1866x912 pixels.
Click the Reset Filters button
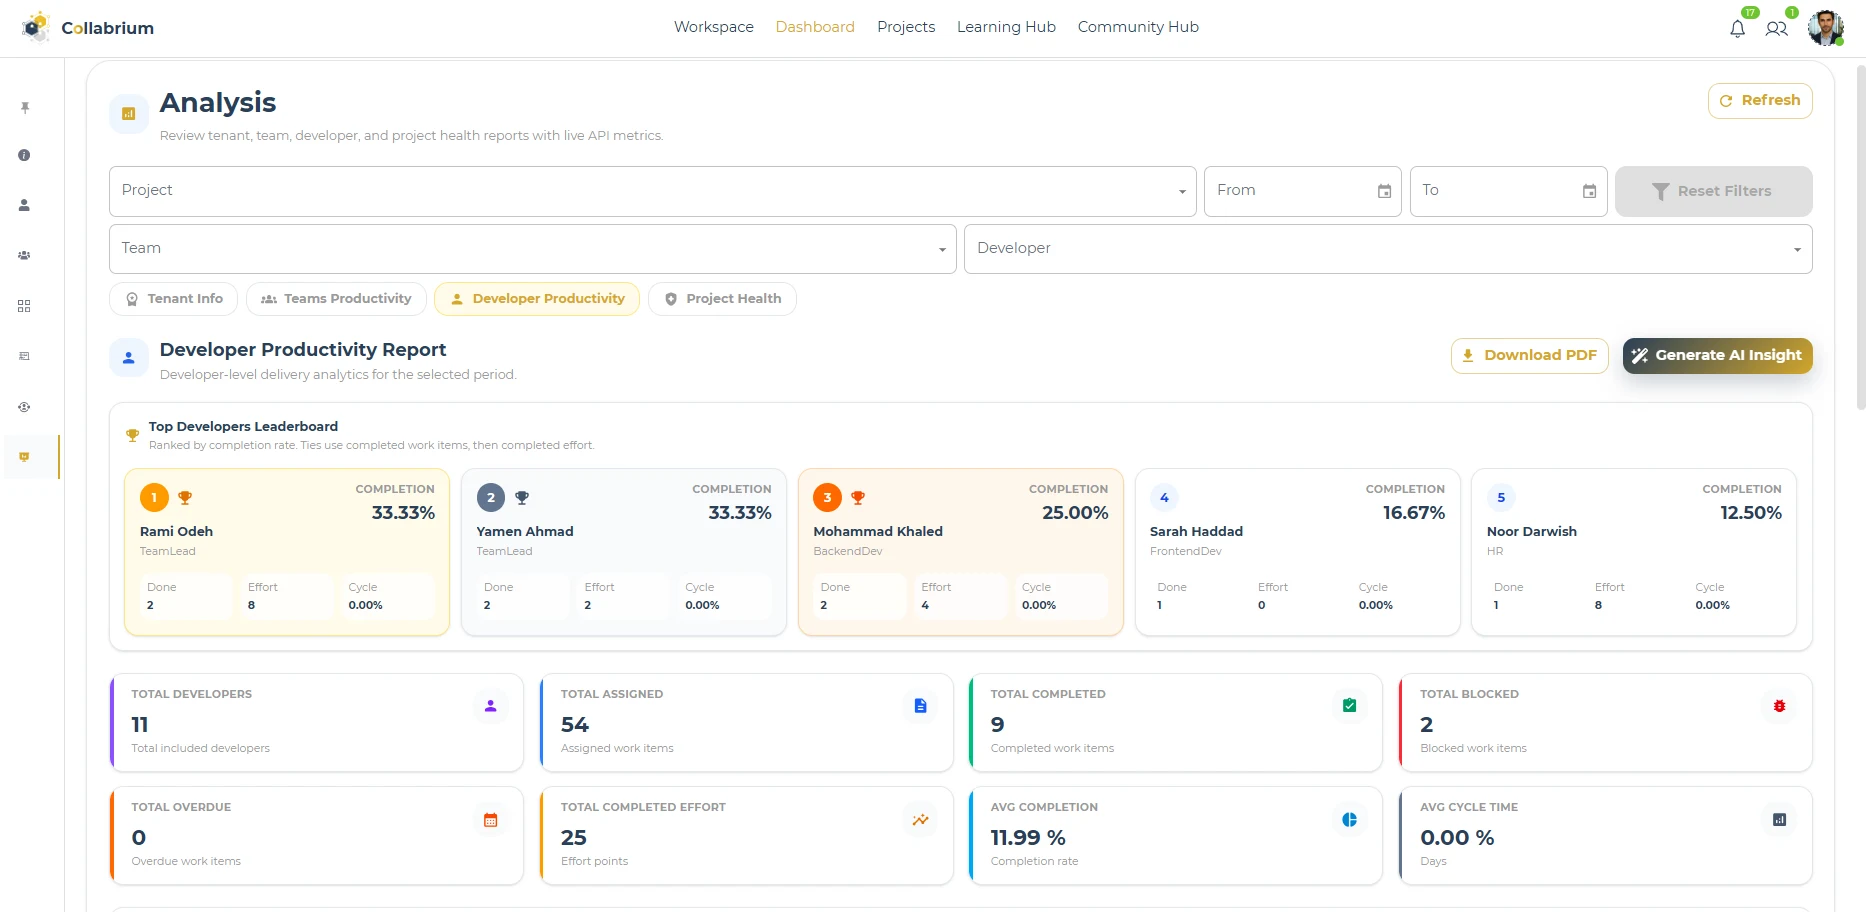tap(1714, 191)
